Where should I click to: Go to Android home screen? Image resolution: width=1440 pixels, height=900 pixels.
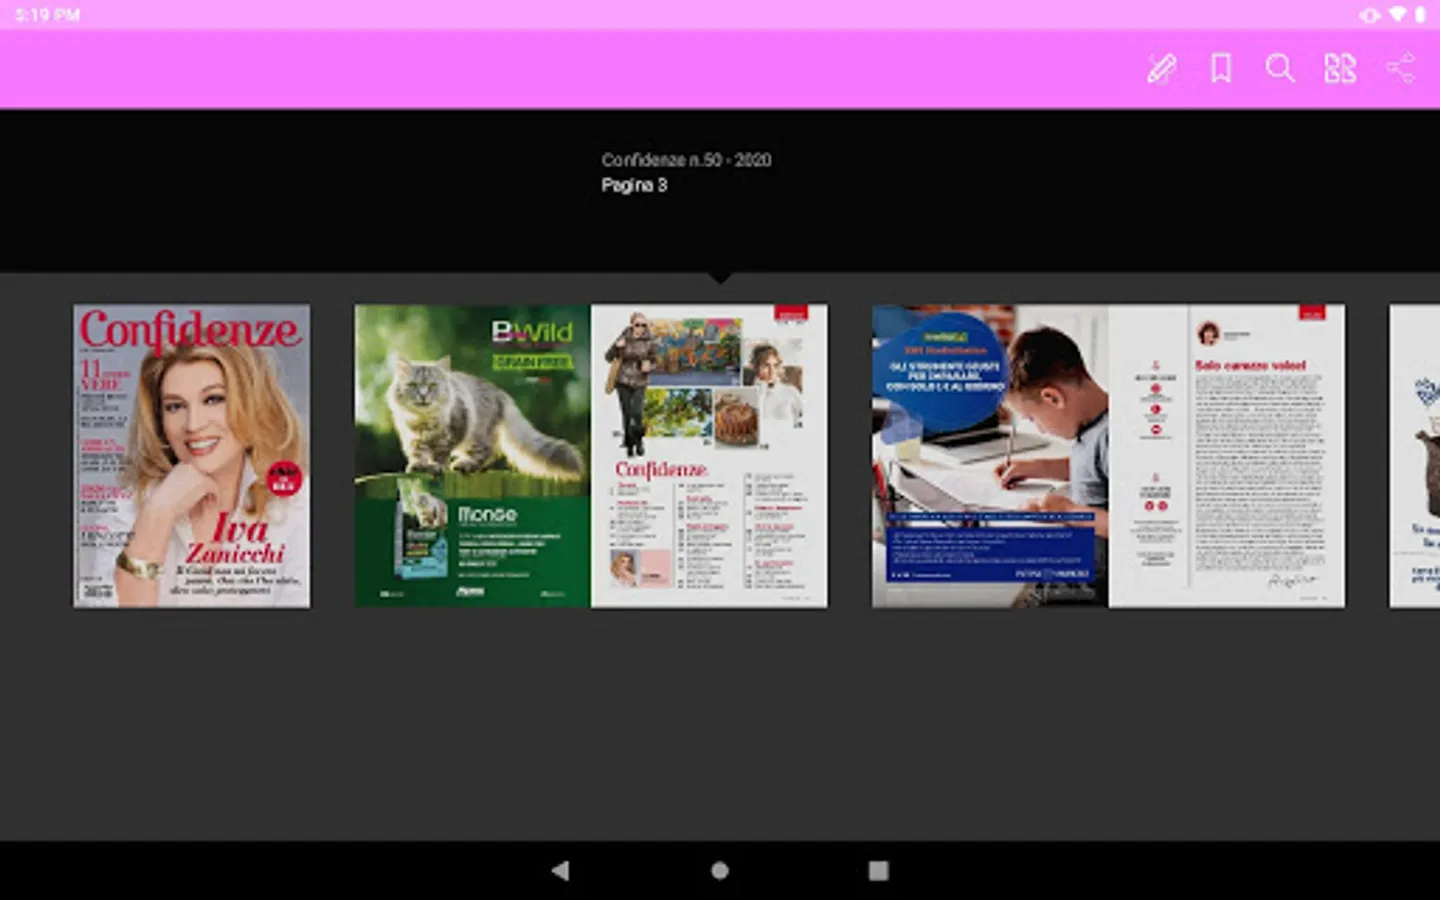pos(720,870)
